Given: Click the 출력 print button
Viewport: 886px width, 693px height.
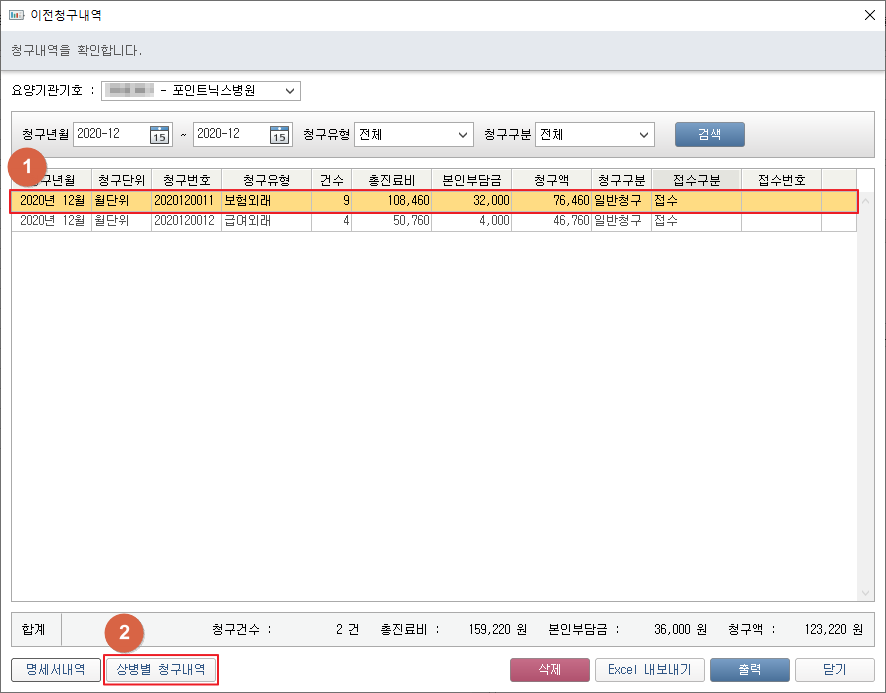Looking at the screenshot, I should [749, 669].
